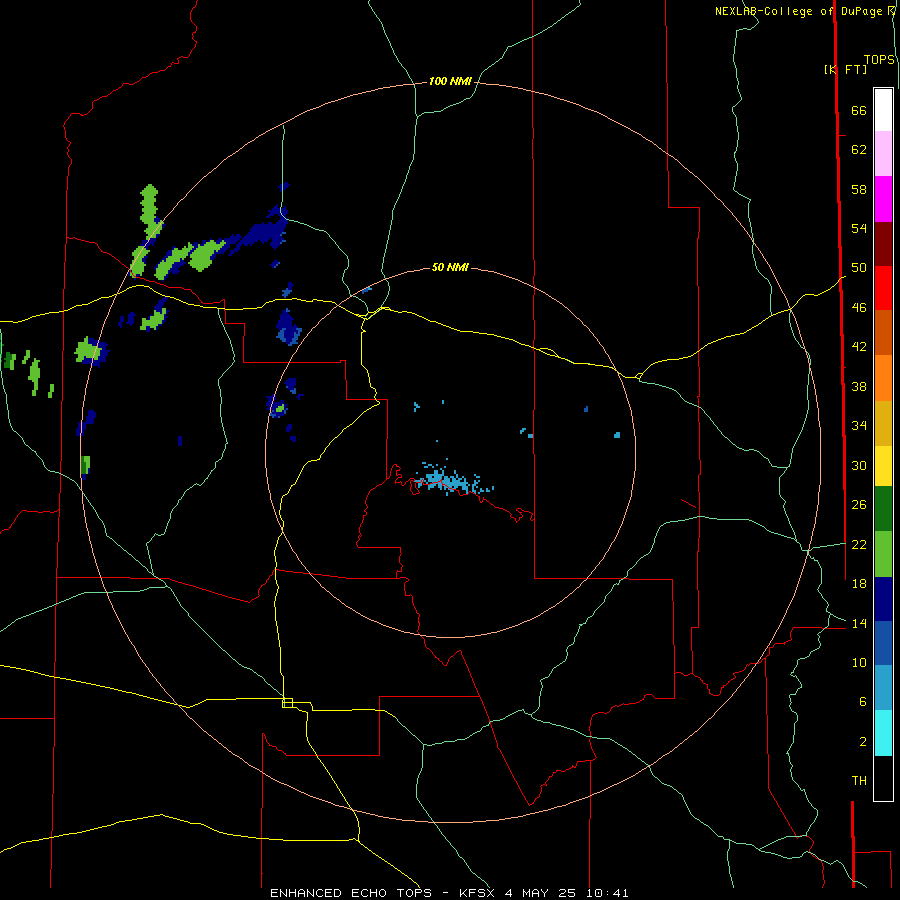Click the dark green legend swatch
Image resolution: width=900 pixels, height=900 pixels.
tap(883, 509)
